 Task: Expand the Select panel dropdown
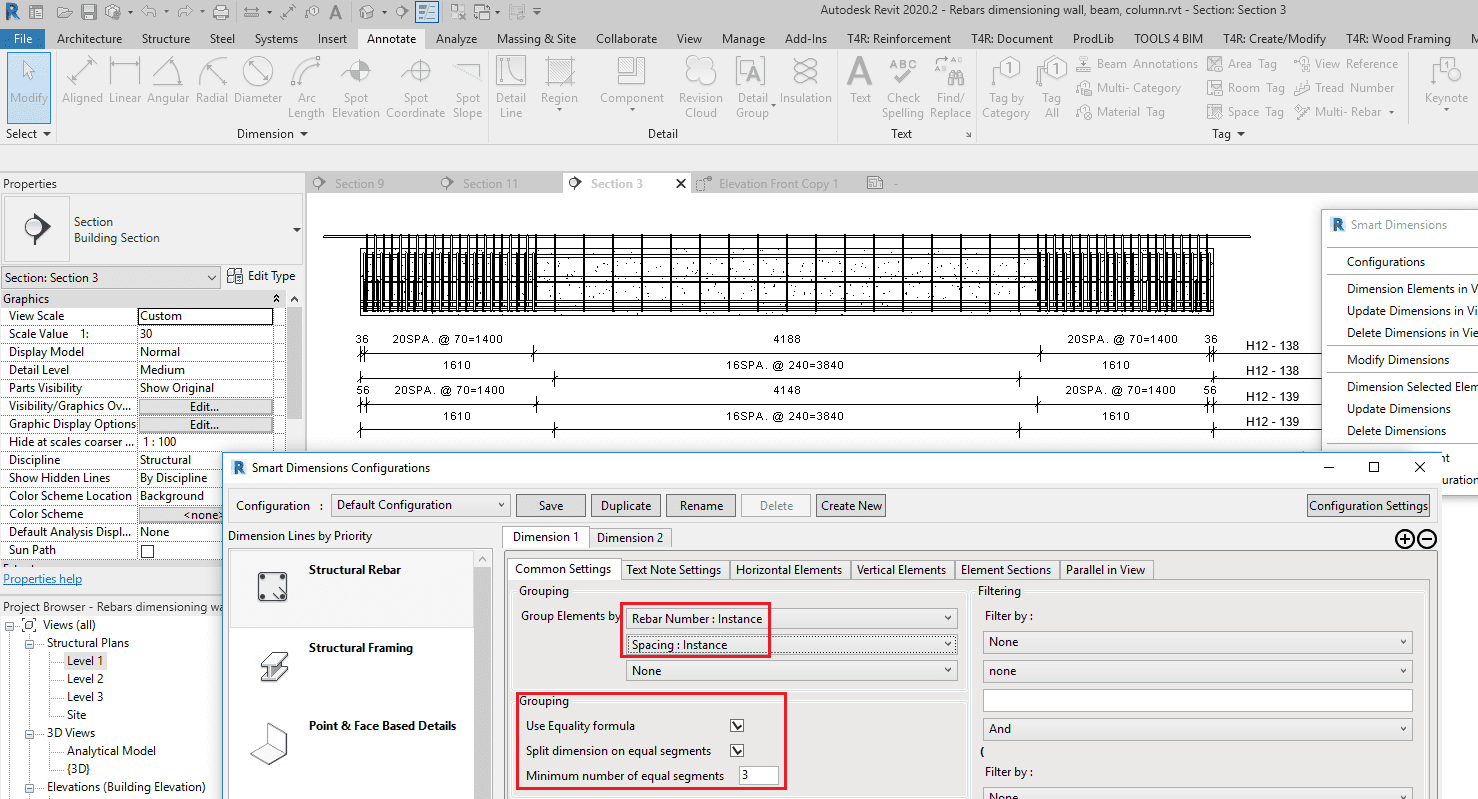point(28,134)
